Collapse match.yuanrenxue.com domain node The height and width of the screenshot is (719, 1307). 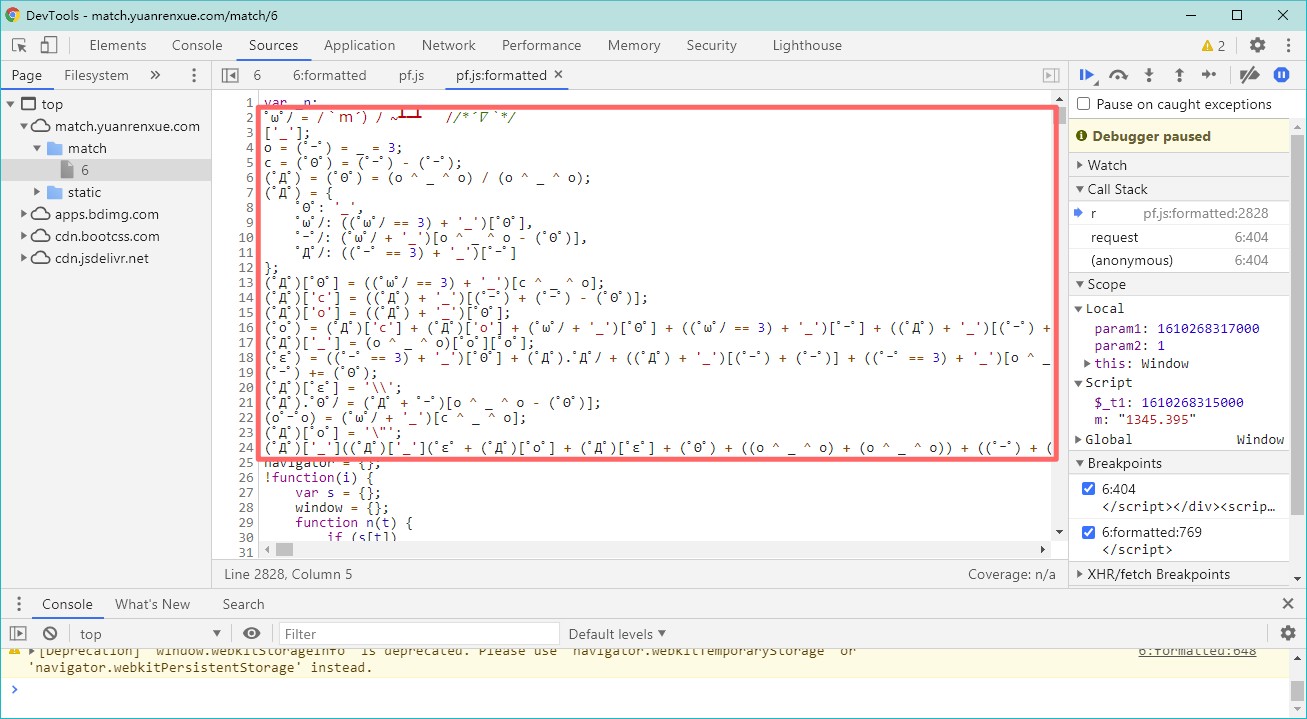[x=25, y=126]
